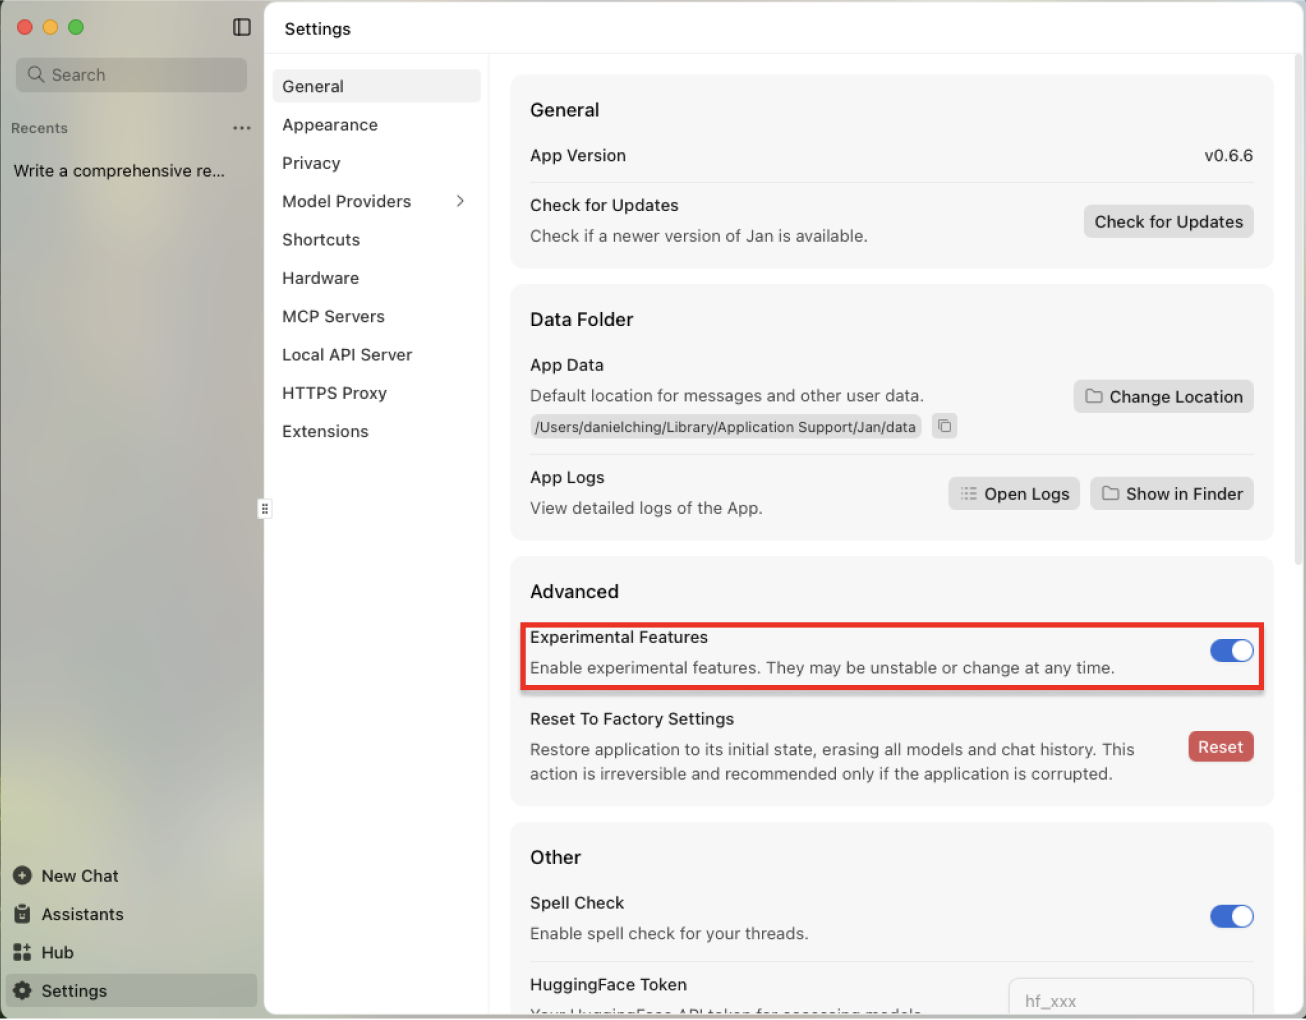The width and height of the screenshot is (1306, 1020).
Task: Copy the App Data folder path icon
Action: [x=944, y=425]
